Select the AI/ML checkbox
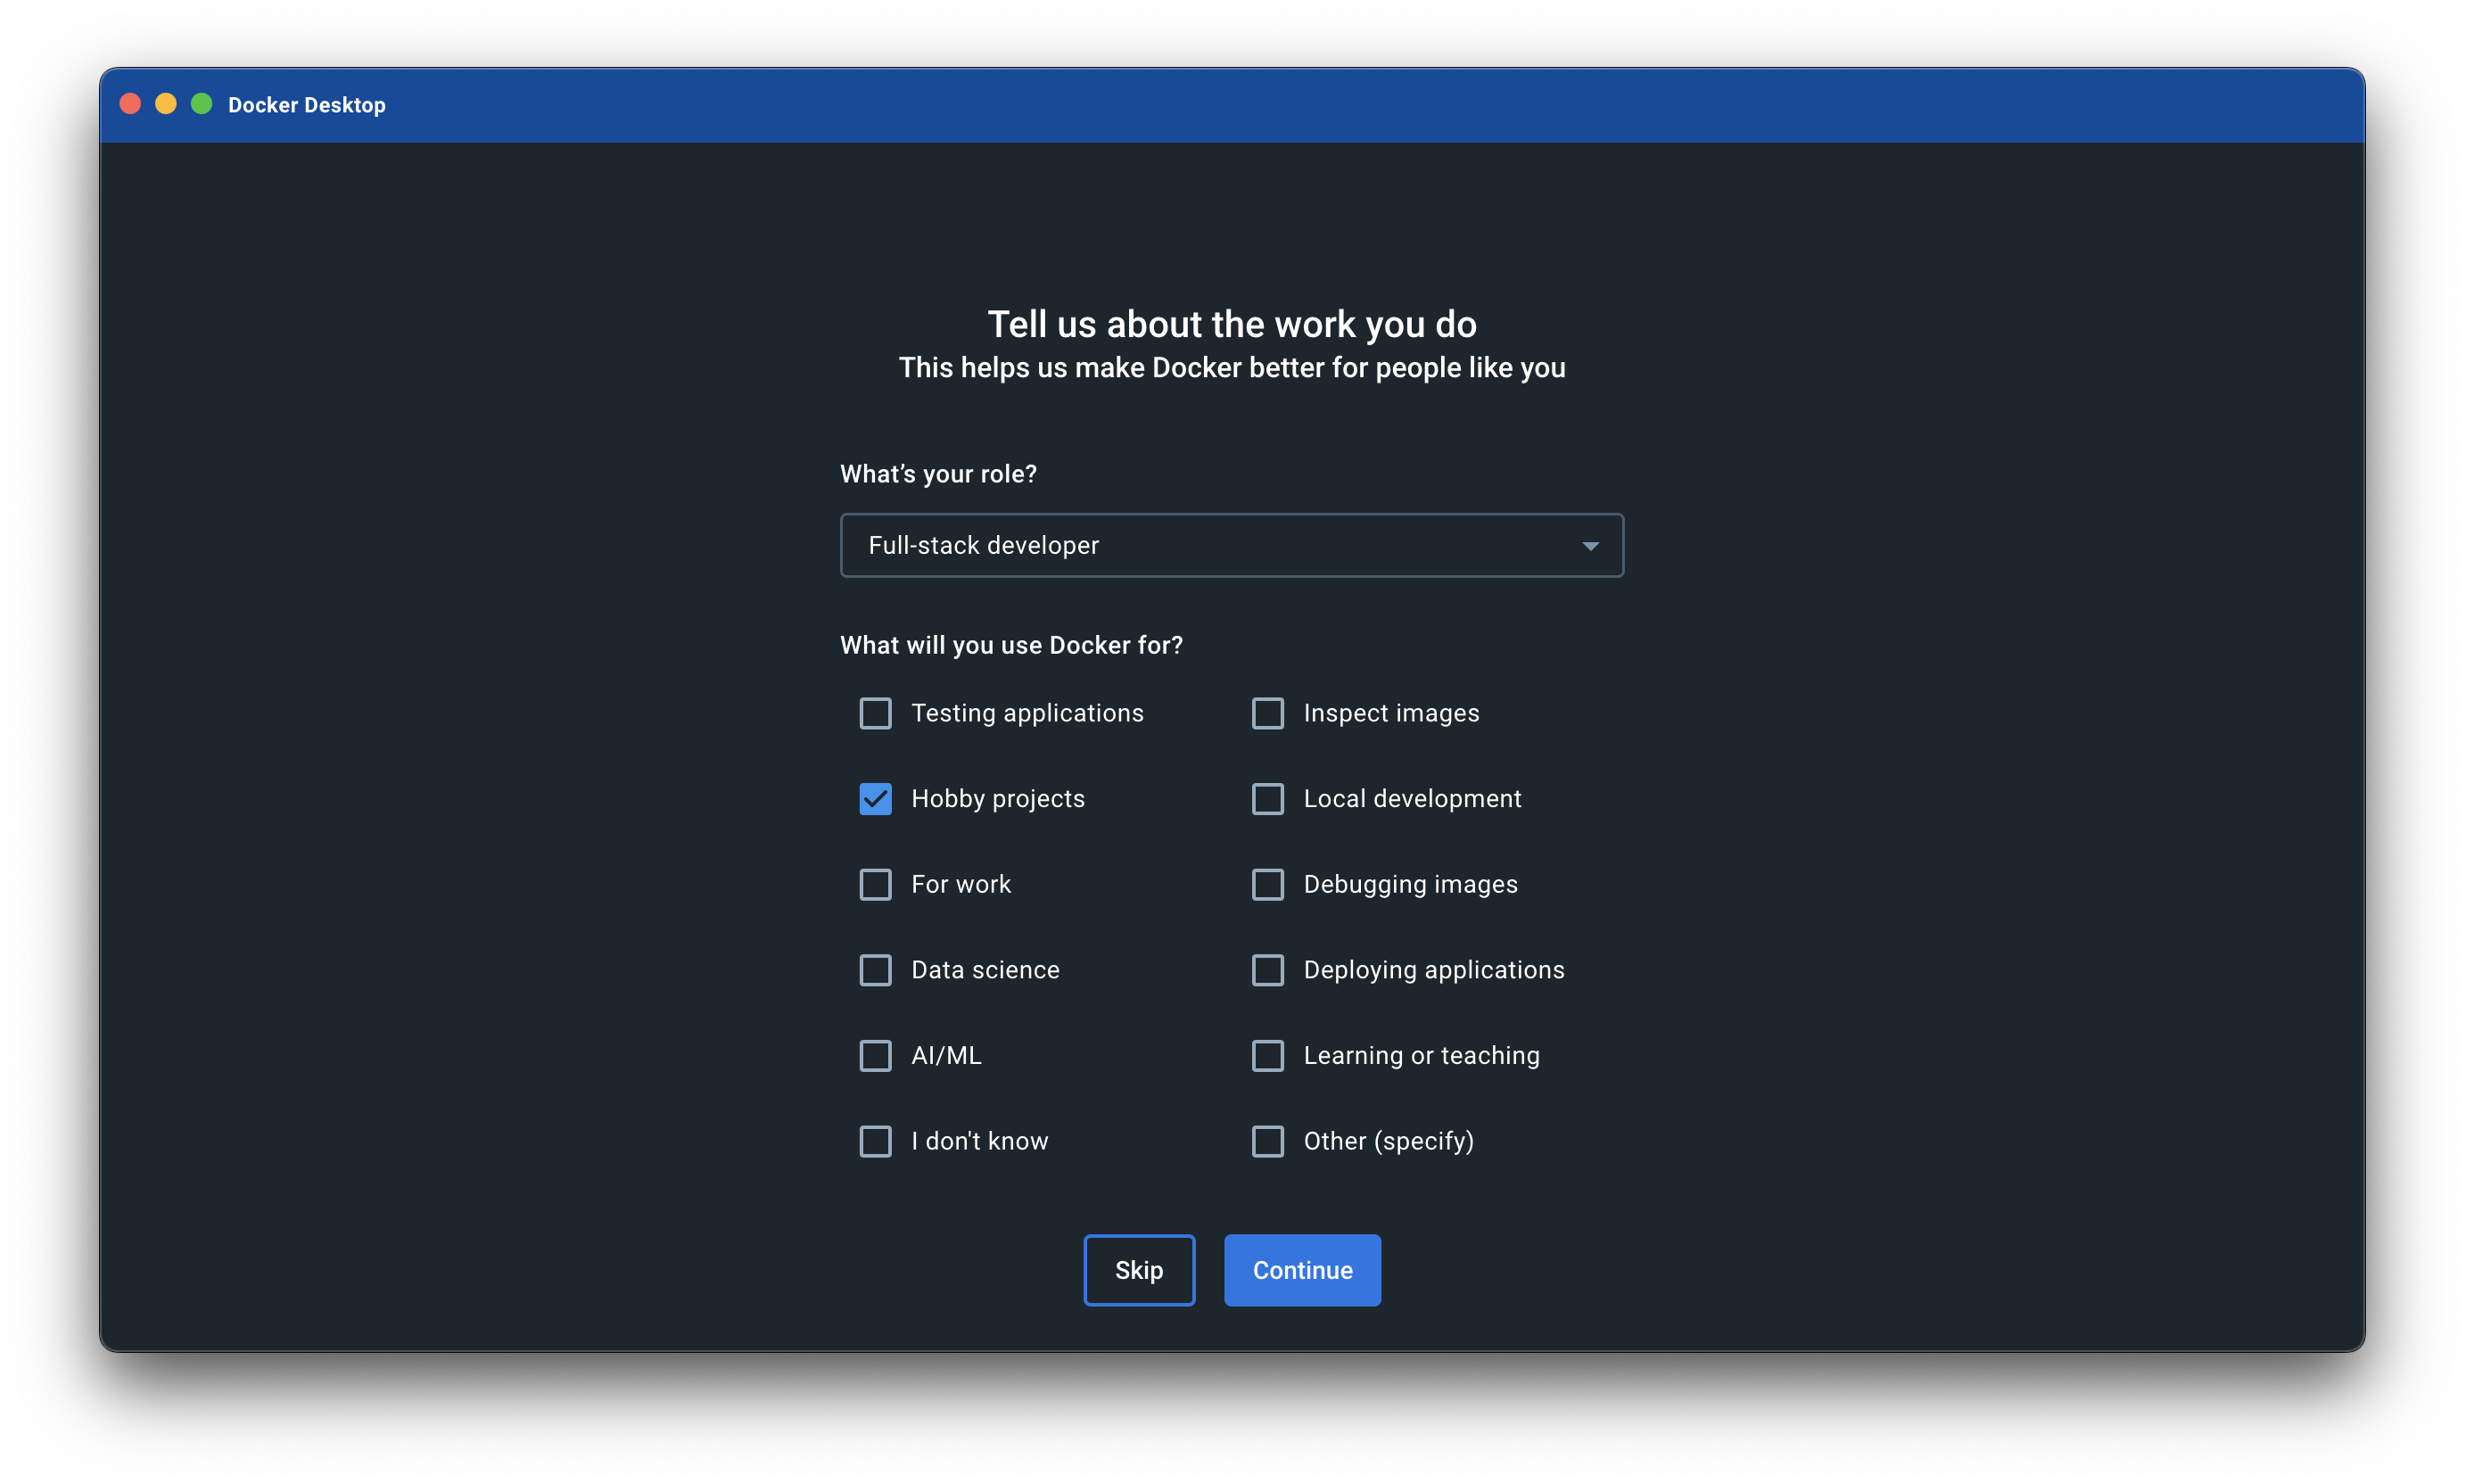This screenshot has width=2465, height=1484. 875,1056
